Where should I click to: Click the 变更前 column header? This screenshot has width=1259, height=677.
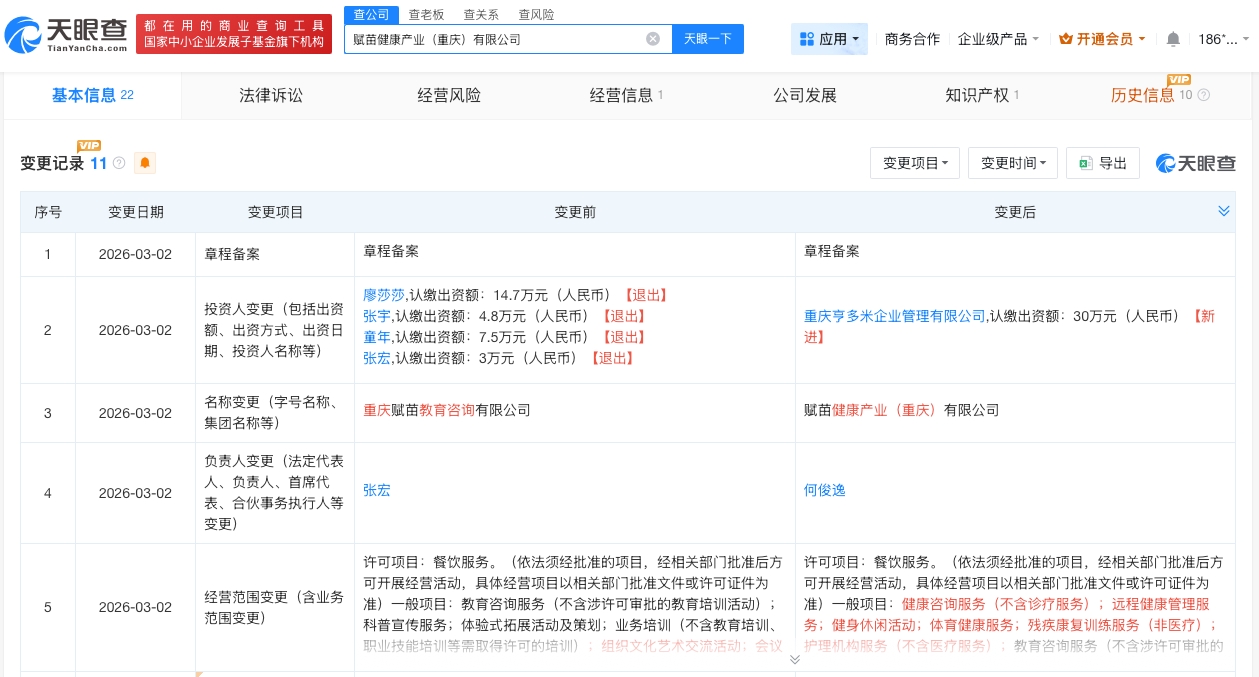[575, 212]
